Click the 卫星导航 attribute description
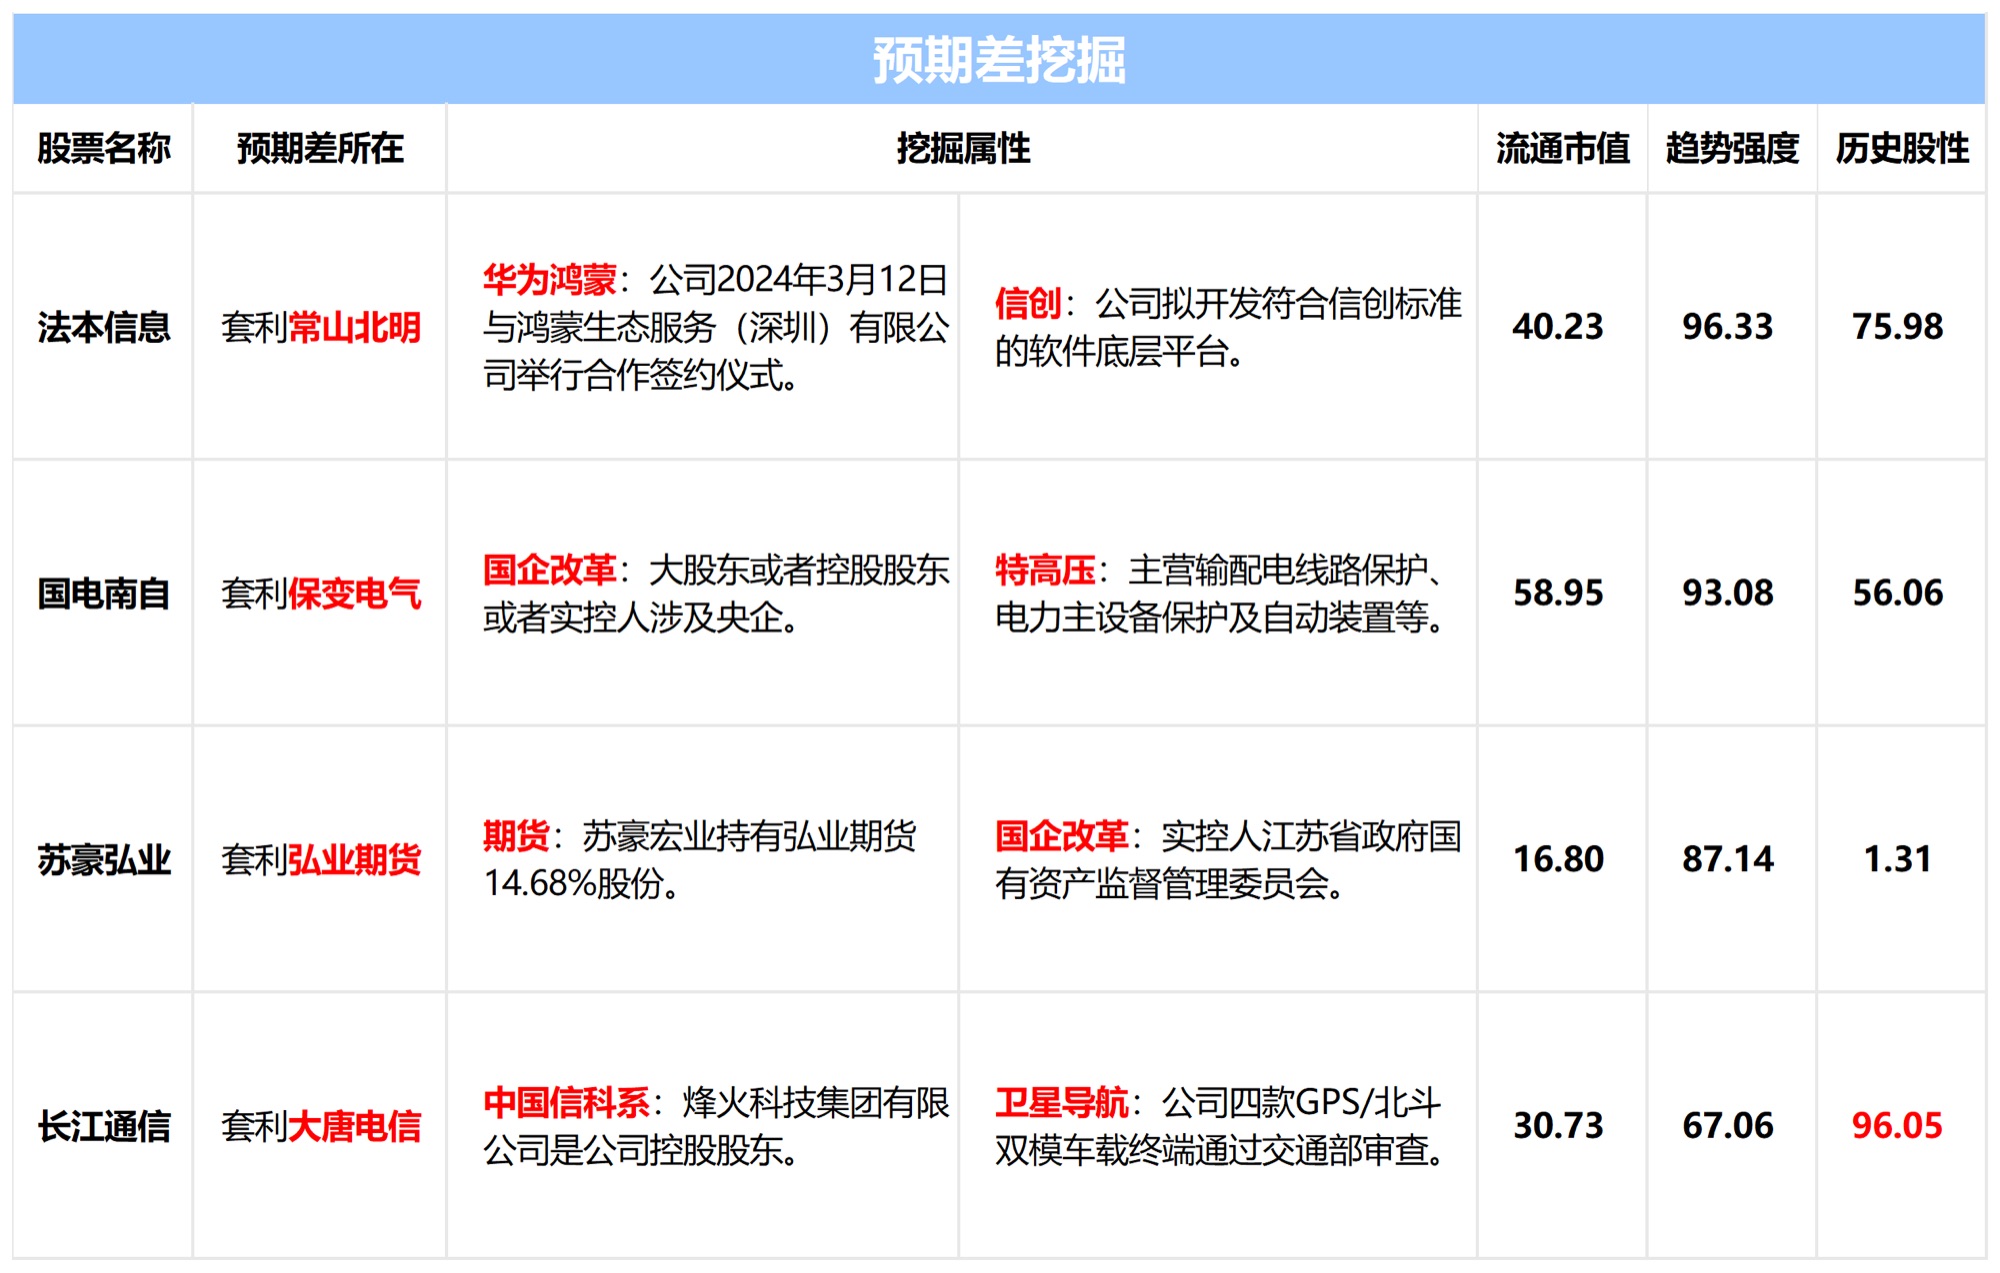Screen dimensions: 2000x1273 tap(1220, 1126)
